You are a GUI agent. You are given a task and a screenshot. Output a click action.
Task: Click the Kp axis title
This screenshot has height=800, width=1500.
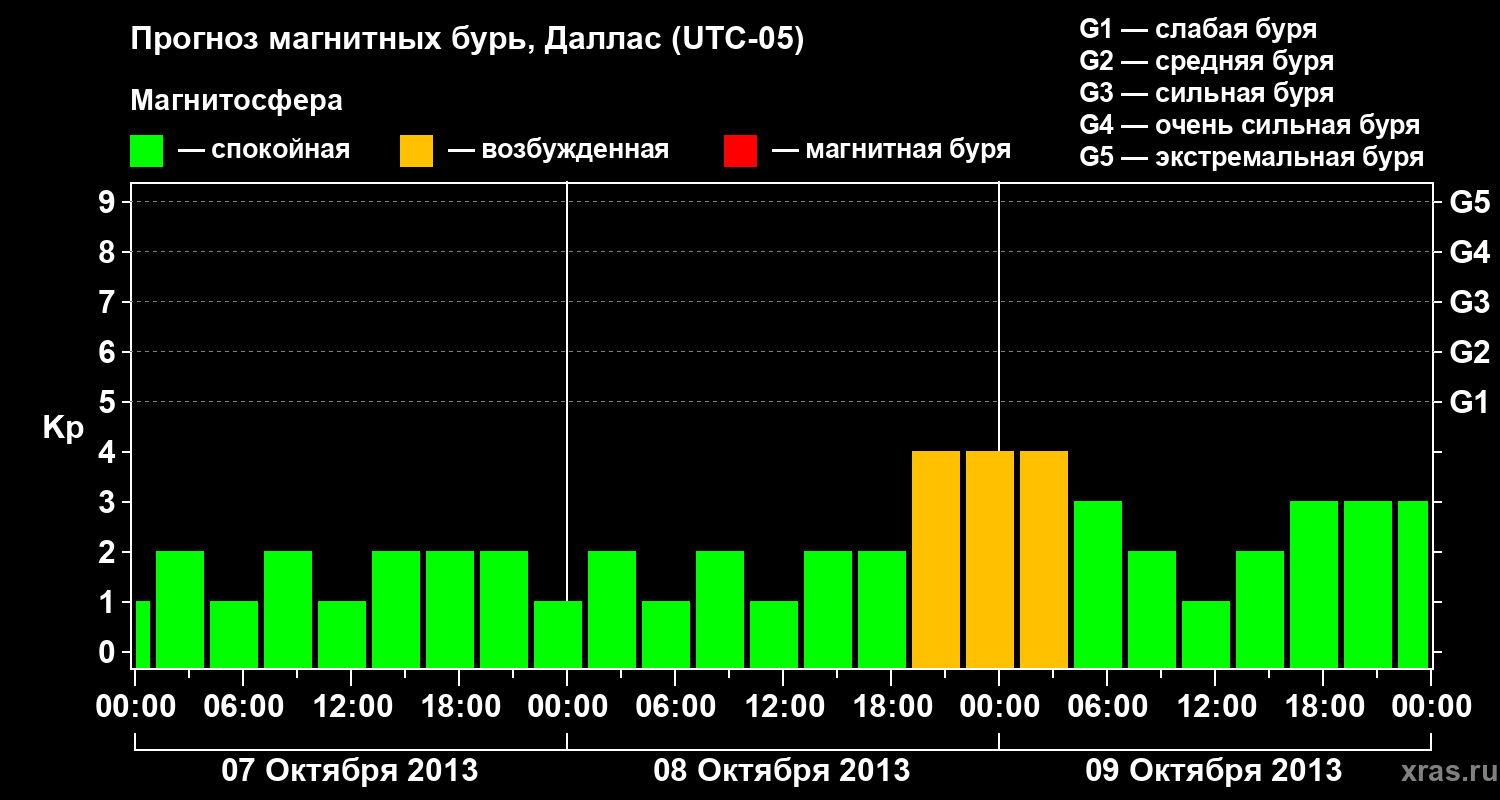[63, 428]
